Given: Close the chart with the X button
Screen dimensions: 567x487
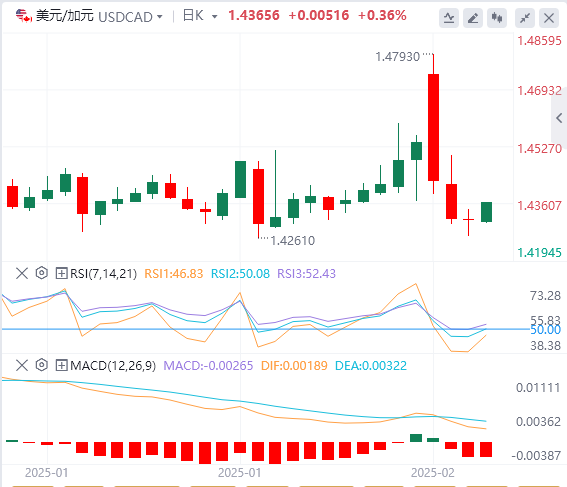Looking at the screenshot, I should (x=549, y=18).
